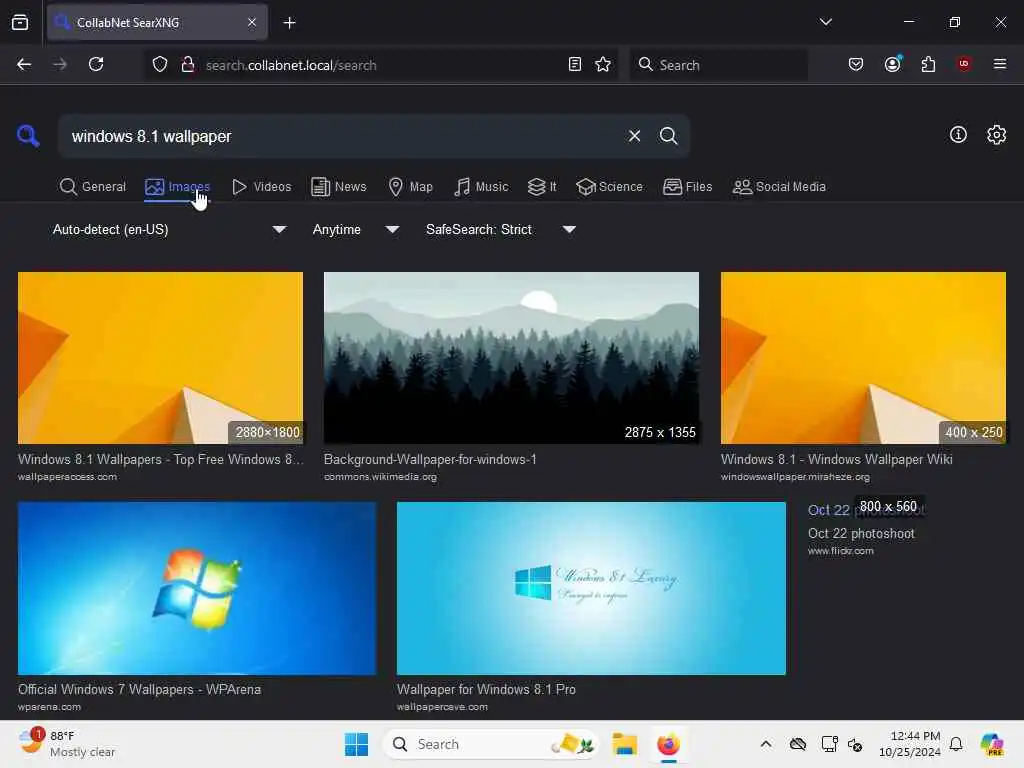Open Firefox application menu

coord(999,64)
